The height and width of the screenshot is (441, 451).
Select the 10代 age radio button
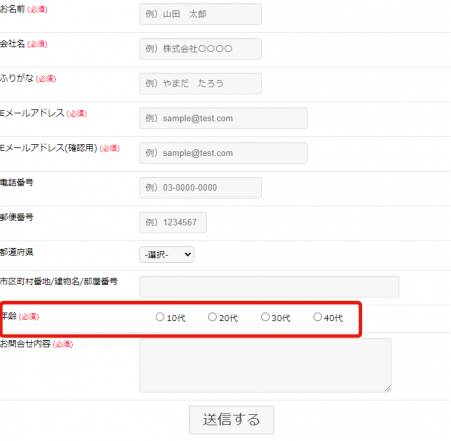(160, 317)
